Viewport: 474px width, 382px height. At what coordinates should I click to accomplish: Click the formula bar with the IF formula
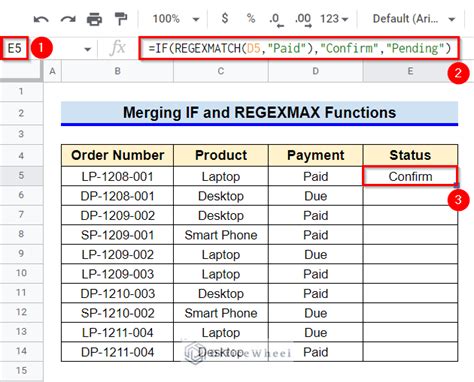coord(299,48)
